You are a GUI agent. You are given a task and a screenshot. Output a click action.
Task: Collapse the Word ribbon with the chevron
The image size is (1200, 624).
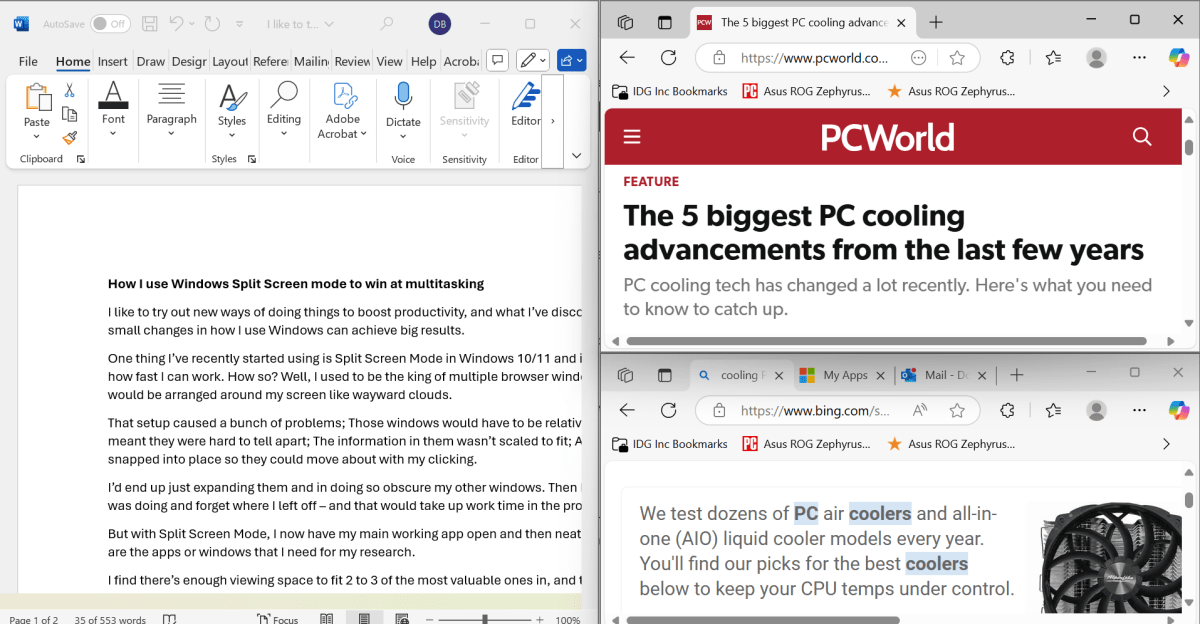point(576,156)
